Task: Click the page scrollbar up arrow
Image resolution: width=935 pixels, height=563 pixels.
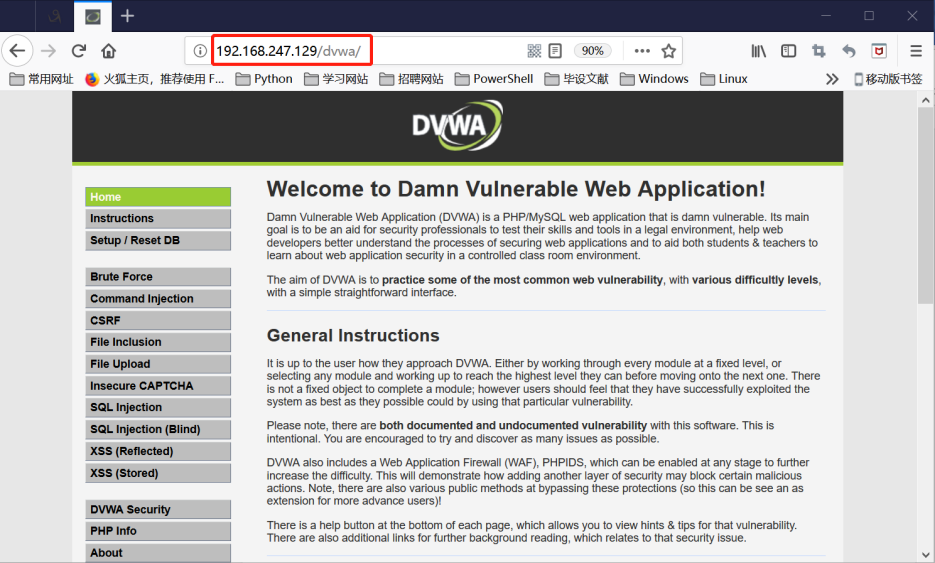Action: click(x=925, y=100)
